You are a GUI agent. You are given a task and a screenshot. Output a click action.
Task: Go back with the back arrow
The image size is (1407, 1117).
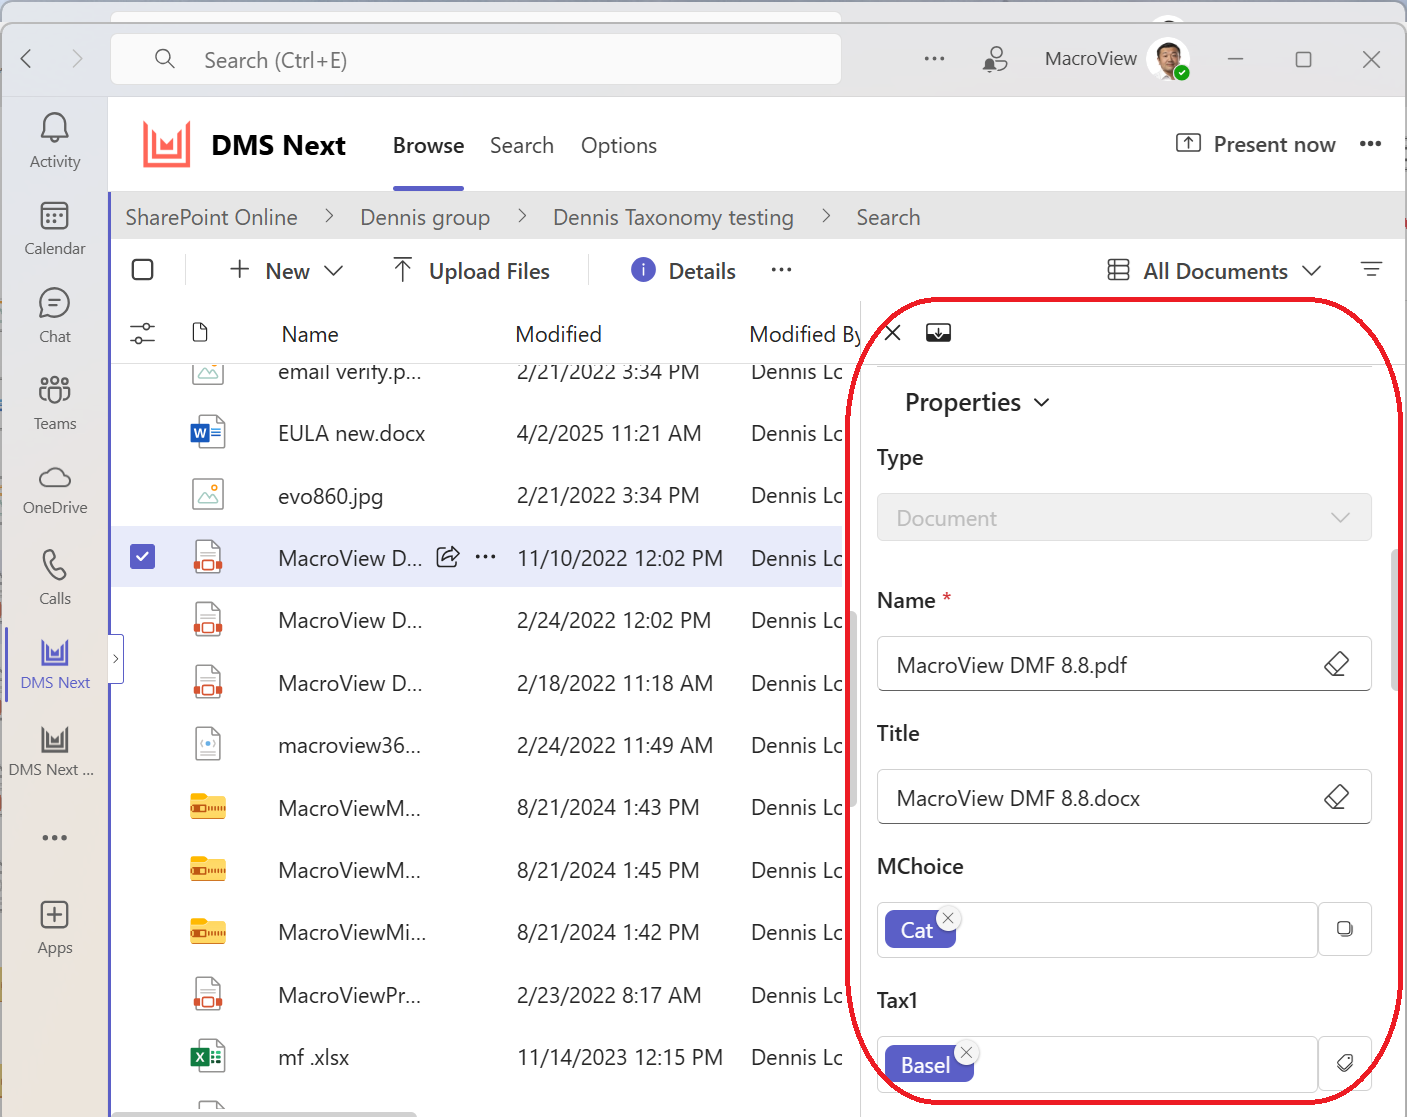(x=27, y=59)
